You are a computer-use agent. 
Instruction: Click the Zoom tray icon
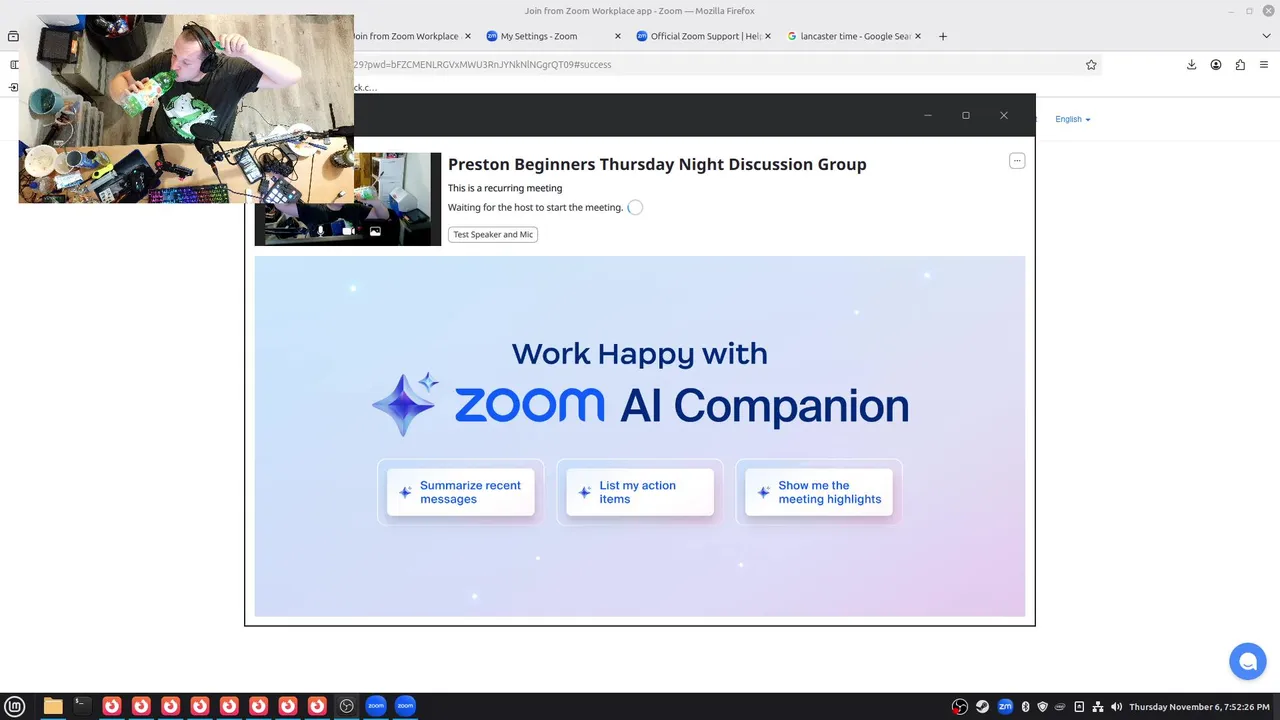point(1005,707)
